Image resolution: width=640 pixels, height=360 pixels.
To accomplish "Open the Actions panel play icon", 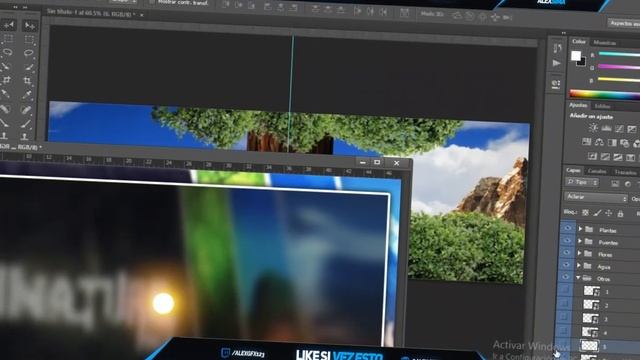I will [556, 63].
